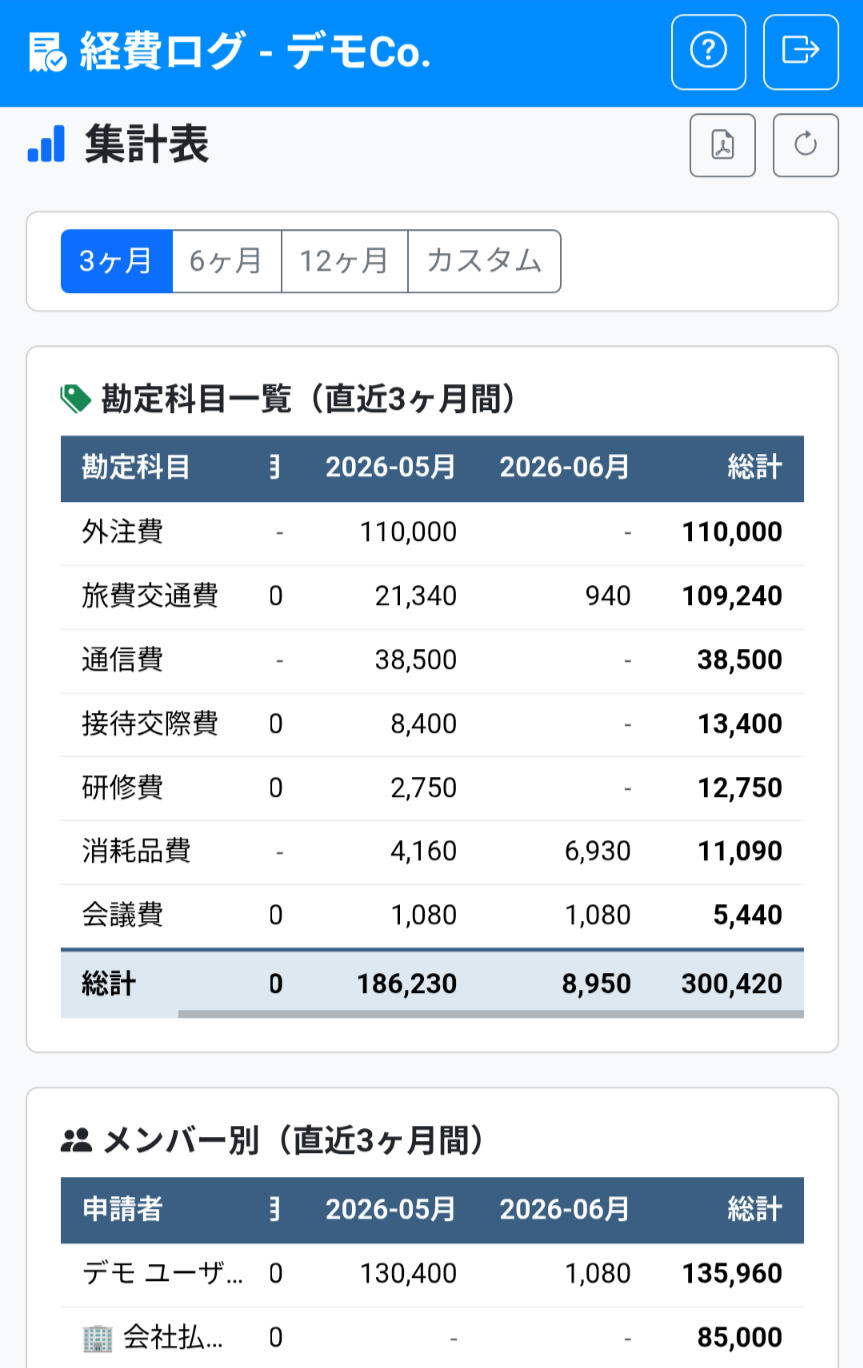Click 2026-05月 header in 勘定科目 table
The height and width of the screenshot is (1368, 863).
(391, 467)
